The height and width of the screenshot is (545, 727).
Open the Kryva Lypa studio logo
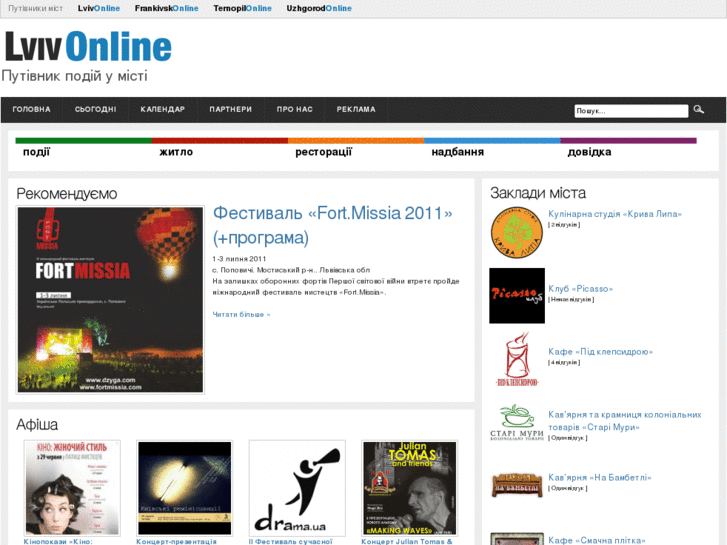click(517, 232)
